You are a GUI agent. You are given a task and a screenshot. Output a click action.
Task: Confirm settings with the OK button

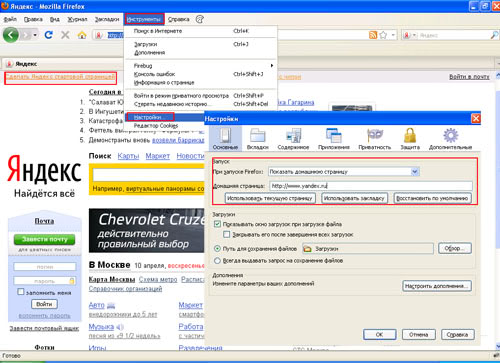click(x=379, y=334)
